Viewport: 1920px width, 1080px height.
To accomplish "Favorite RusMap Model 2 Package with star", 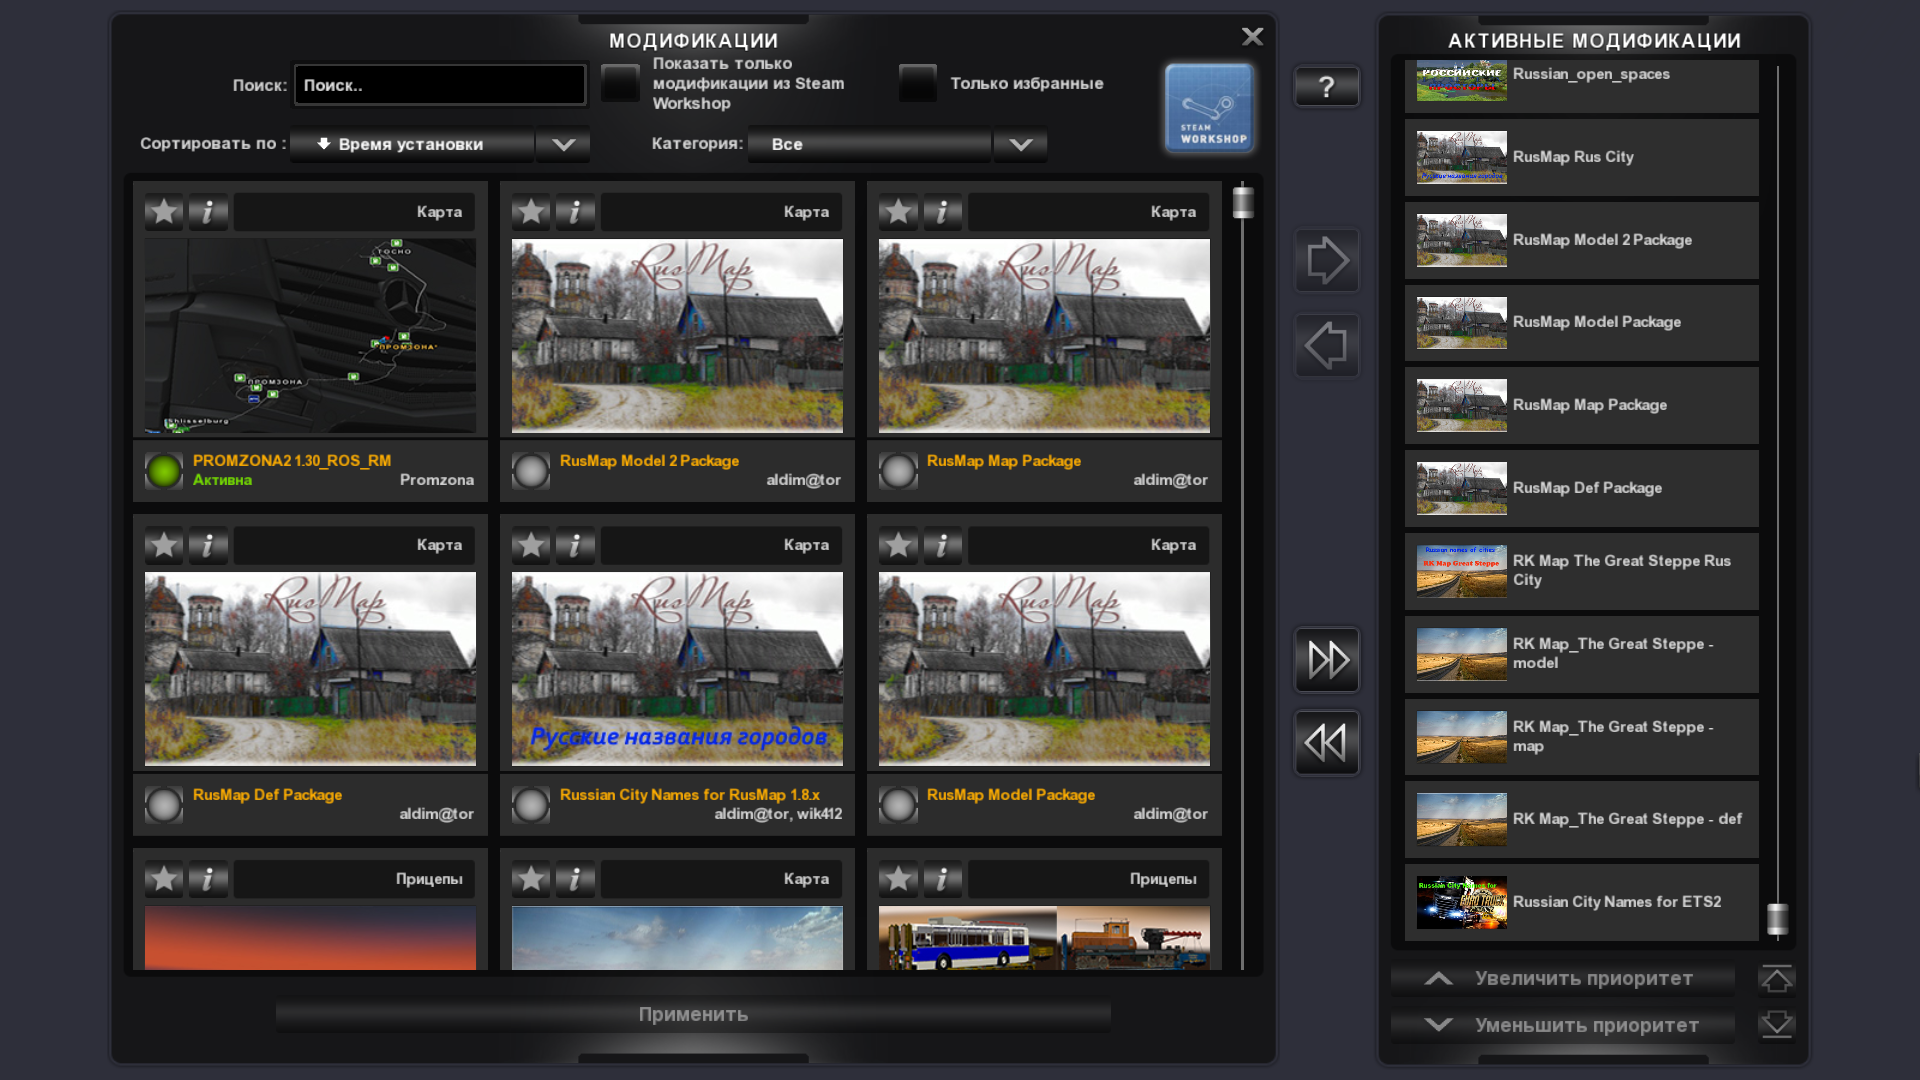I will pos(531,212).
